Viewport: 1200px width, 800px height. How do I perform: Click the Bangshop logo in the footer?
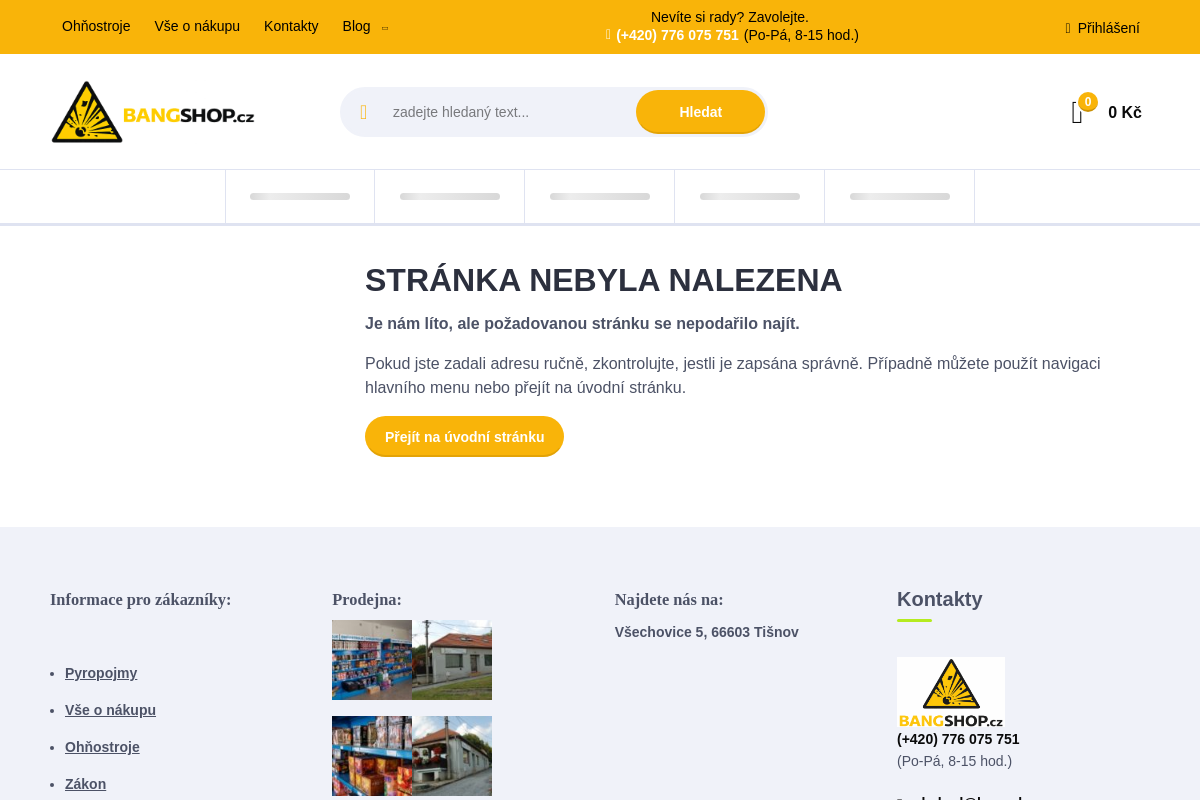950,690
